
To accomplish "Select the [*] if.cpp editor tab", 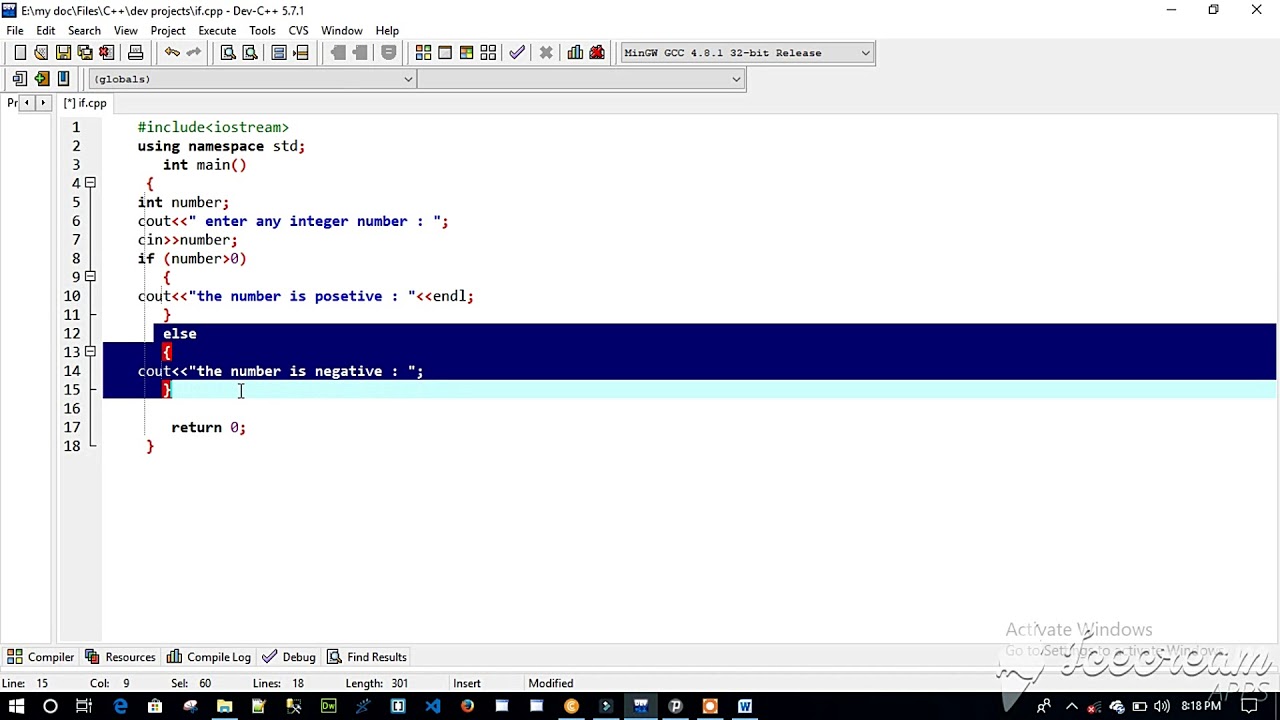I will [85, 103].
